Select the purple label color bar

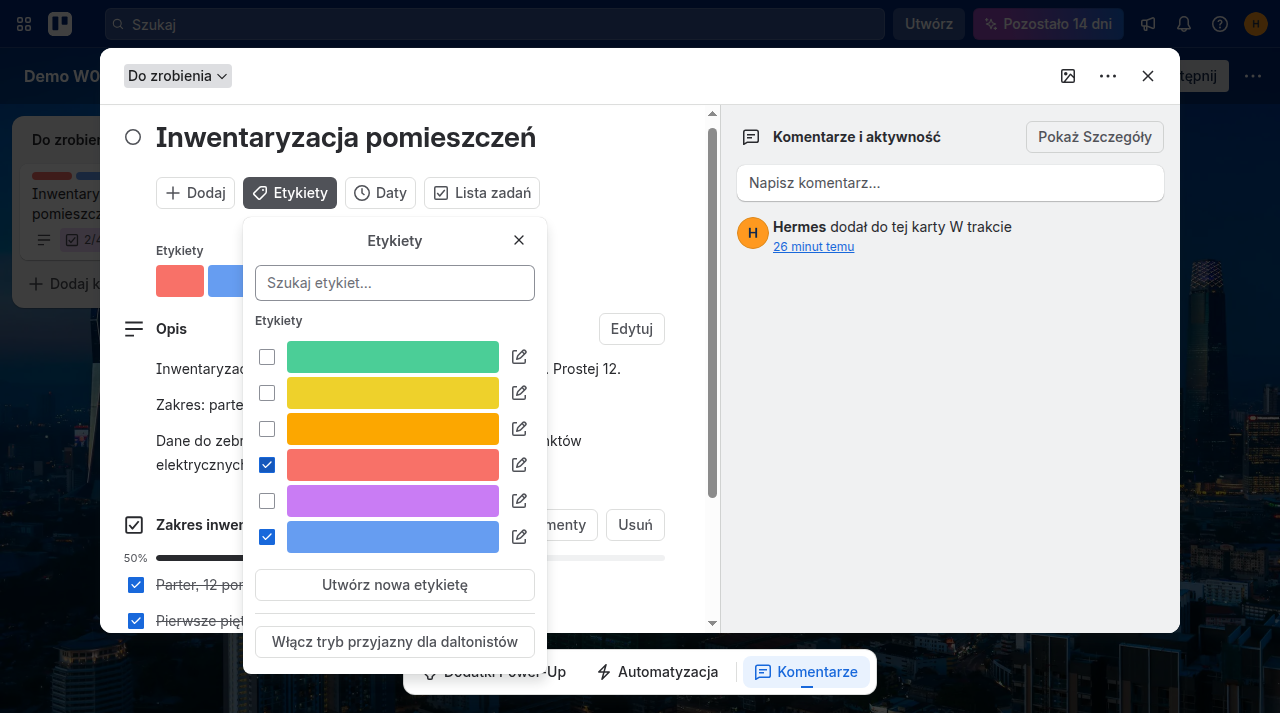393,501
